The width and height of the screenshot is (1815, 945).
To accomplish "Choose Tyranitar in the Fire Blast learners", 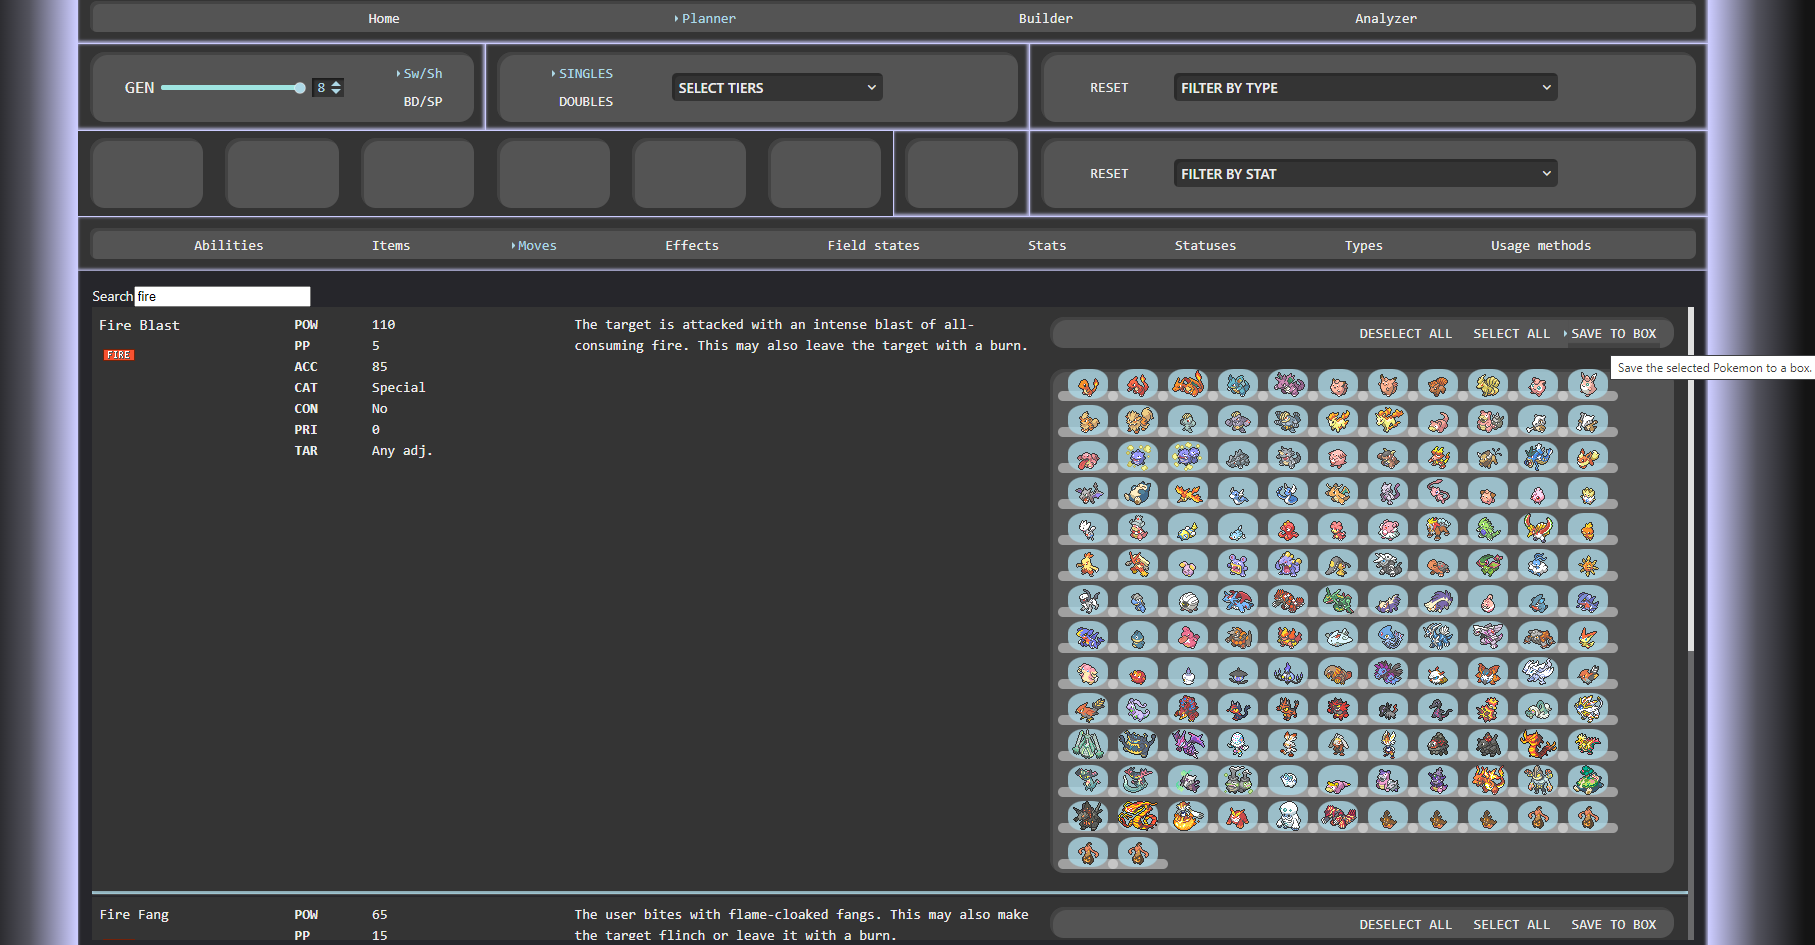I will (1488, 528).
